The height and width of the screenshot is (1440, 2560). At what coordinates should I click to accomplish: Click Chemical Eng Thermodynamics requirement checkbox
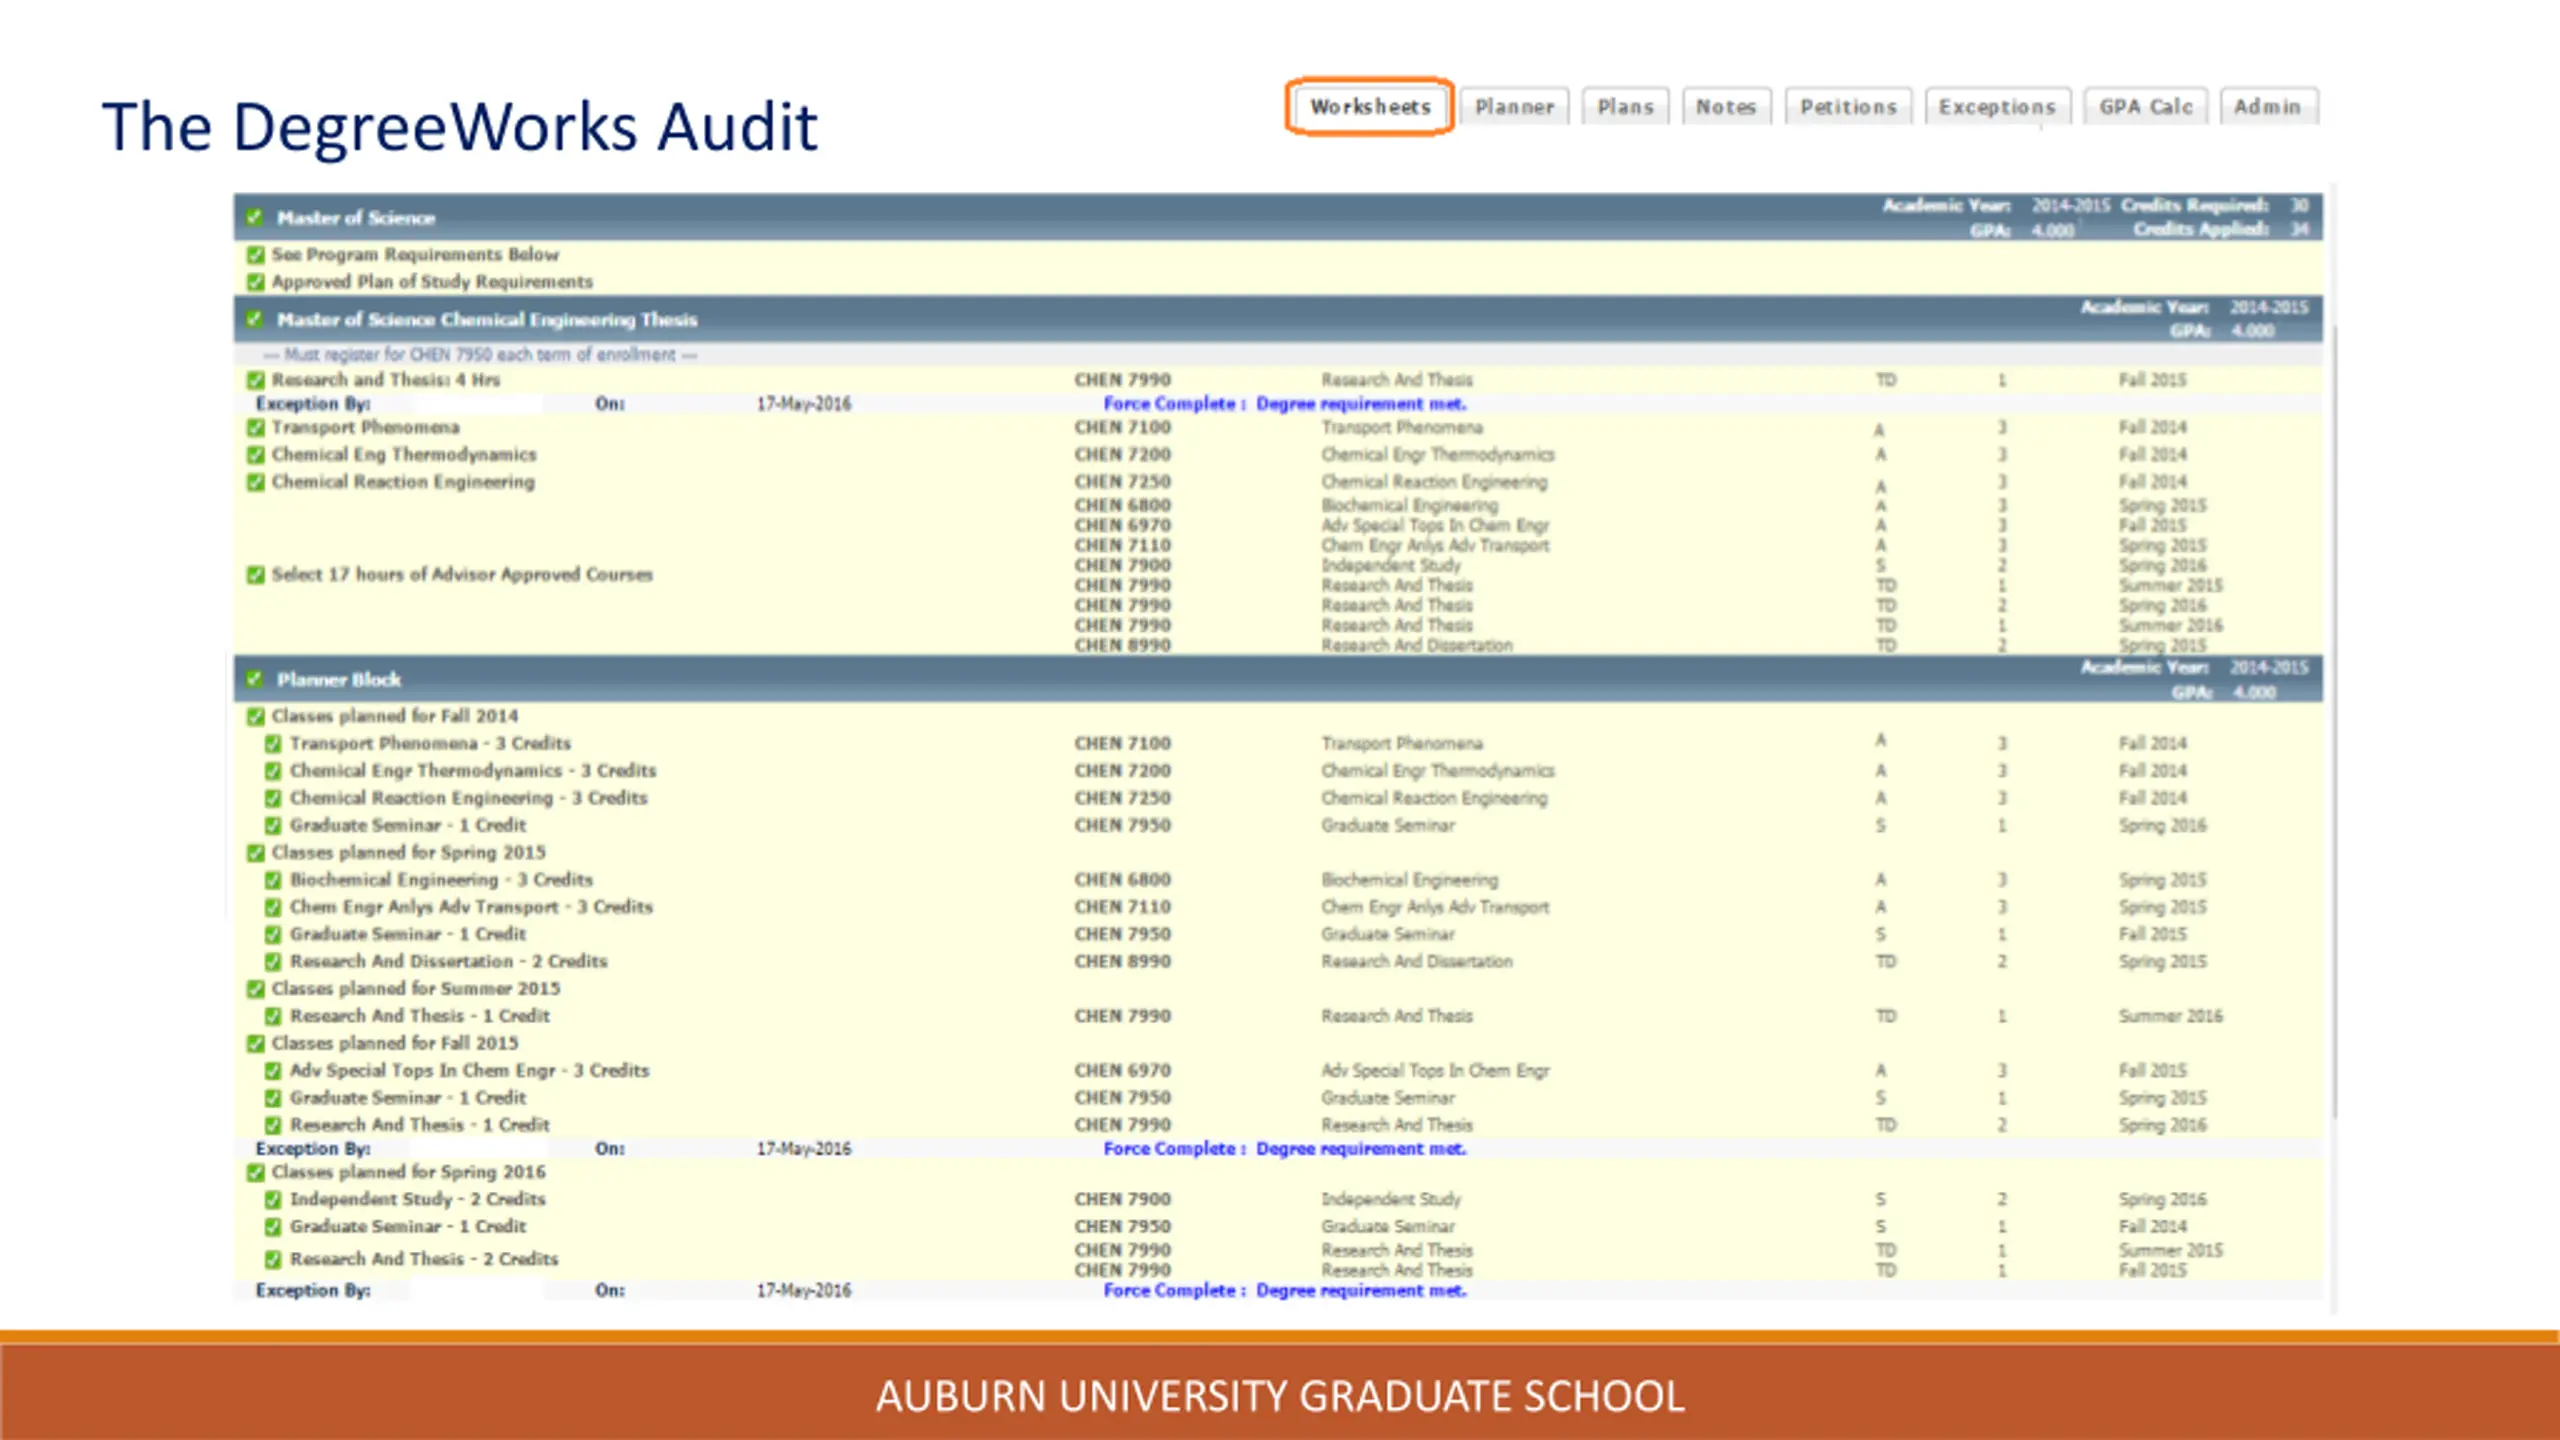coord(256,455)
